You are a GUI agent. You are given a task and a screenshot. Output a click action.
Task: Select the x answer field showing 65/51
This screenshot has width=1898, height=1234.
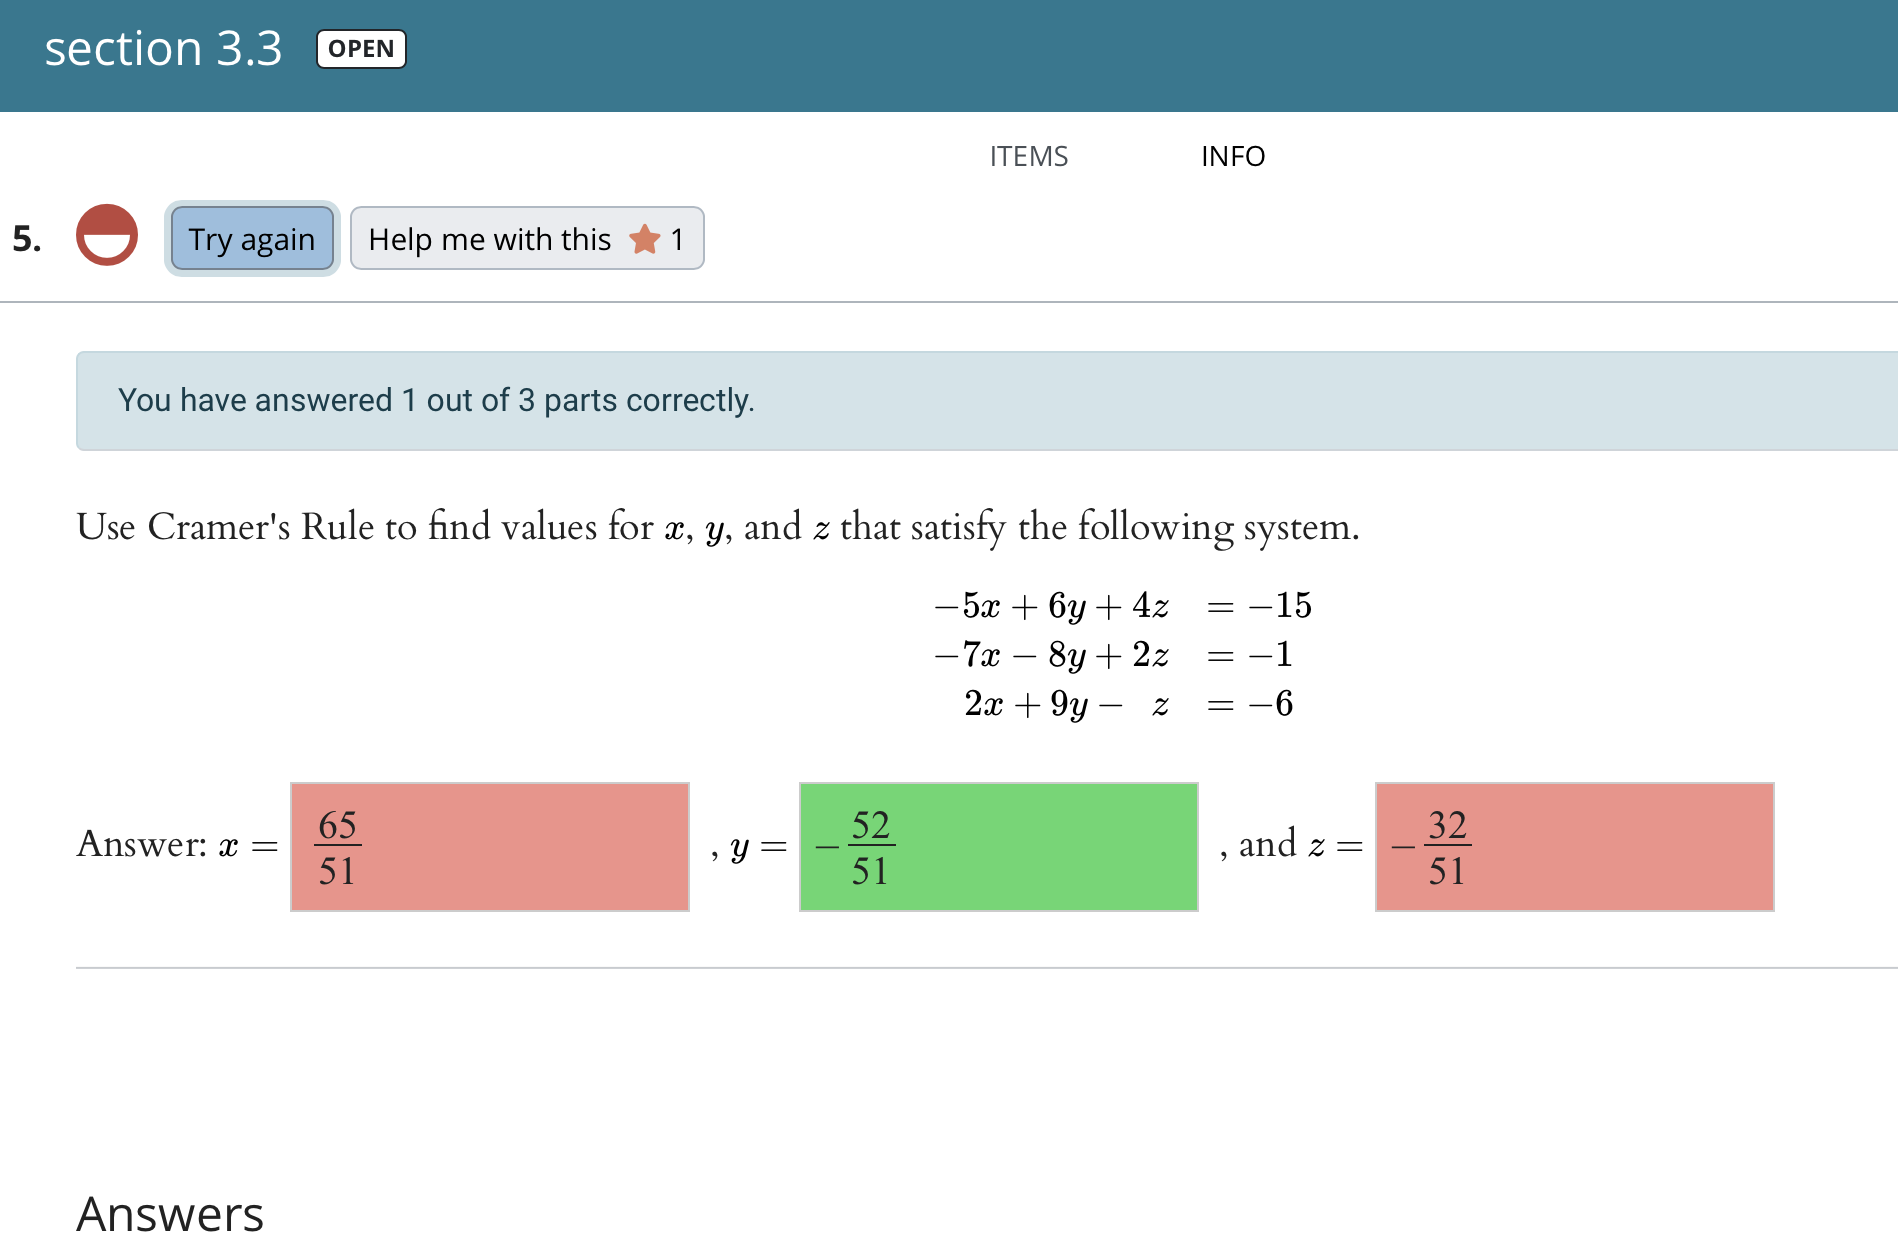pos(490,847)
